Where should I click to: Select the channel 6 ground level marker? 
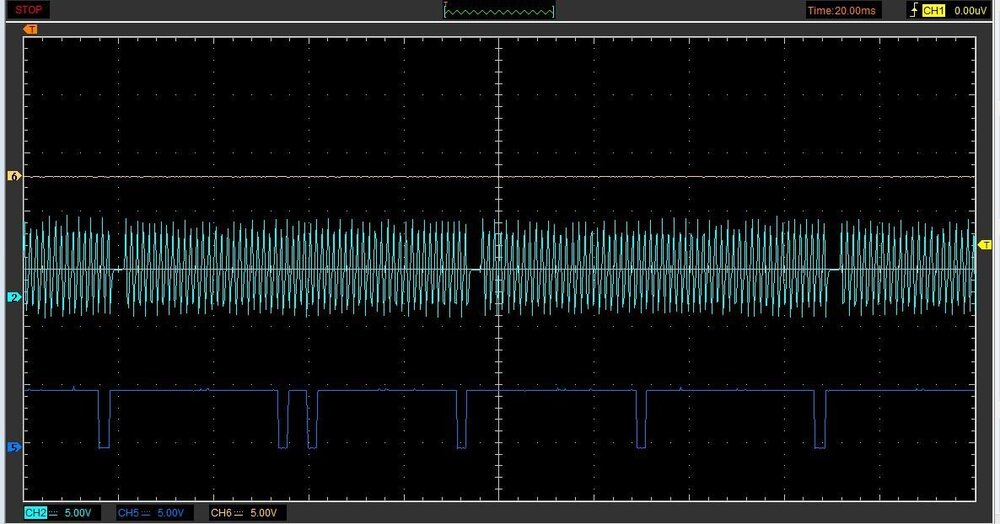[x=14, y=176]
